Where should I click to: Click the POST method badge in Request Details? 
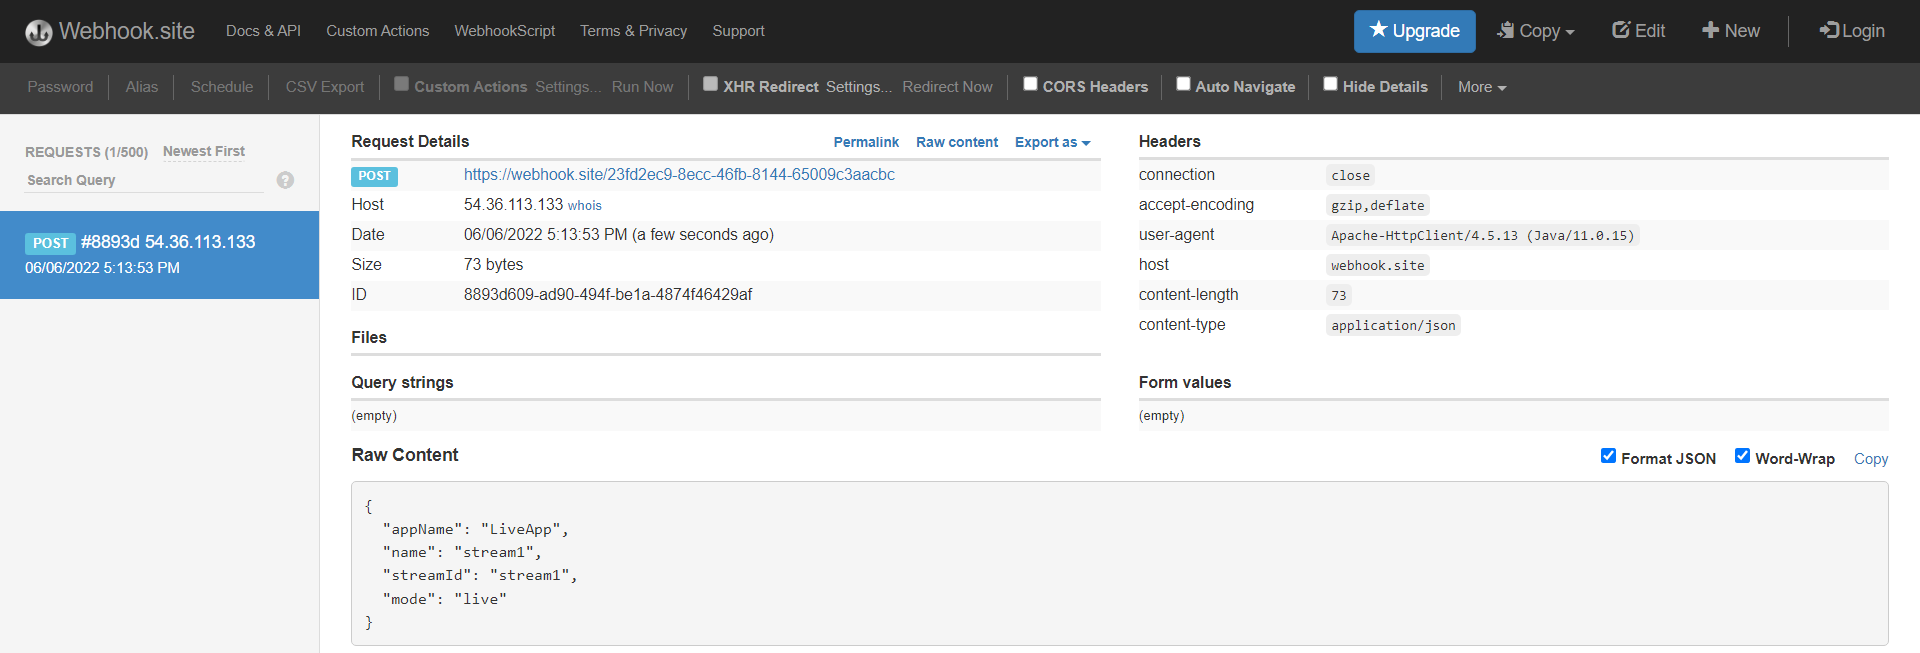click(374, 176)
